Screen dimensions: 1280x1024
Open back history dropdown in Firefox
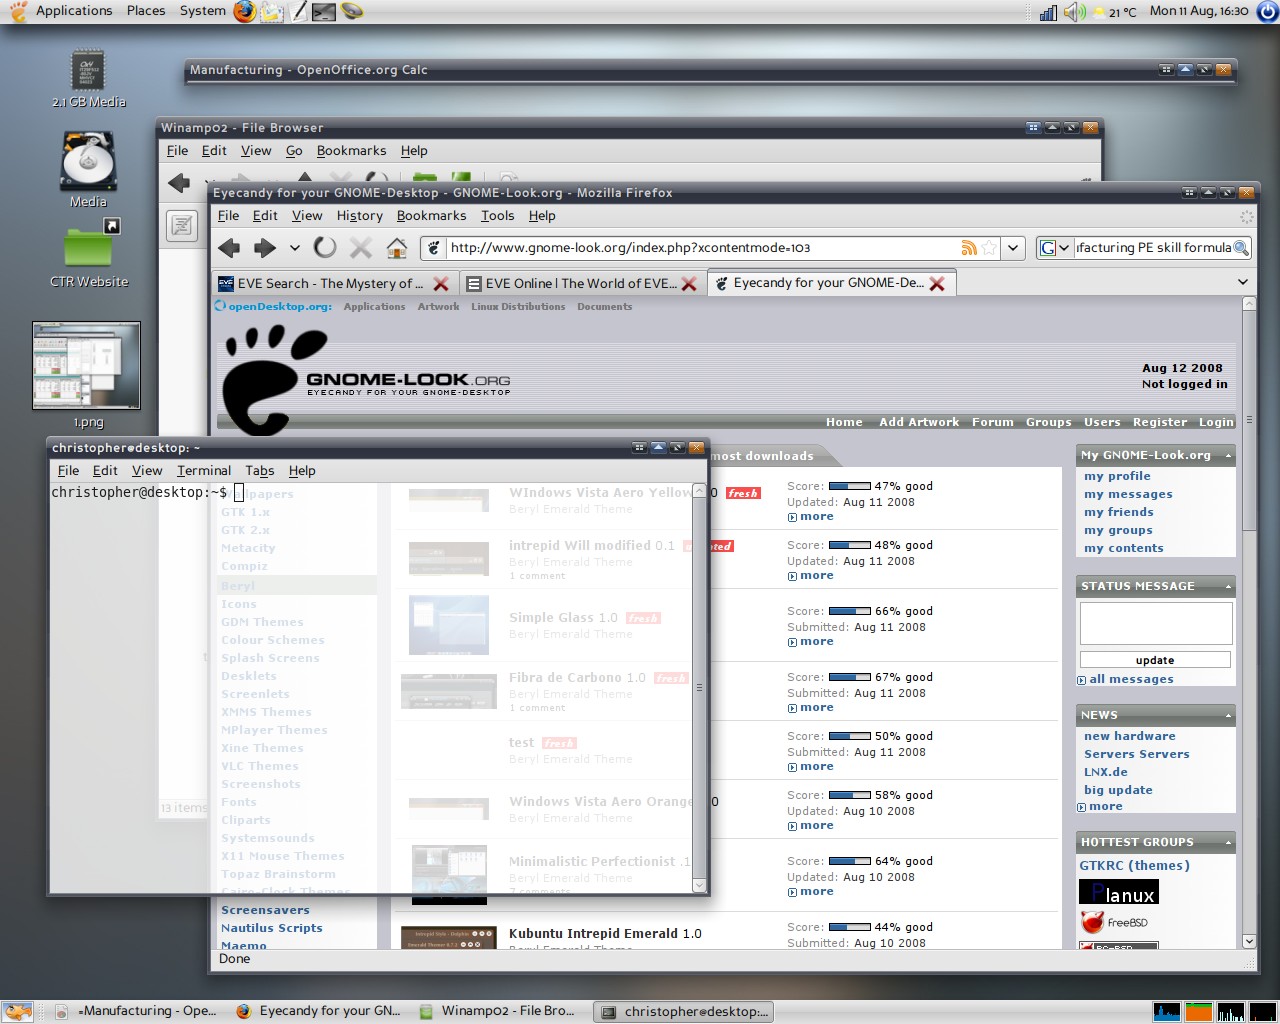[x=294, y=247]
